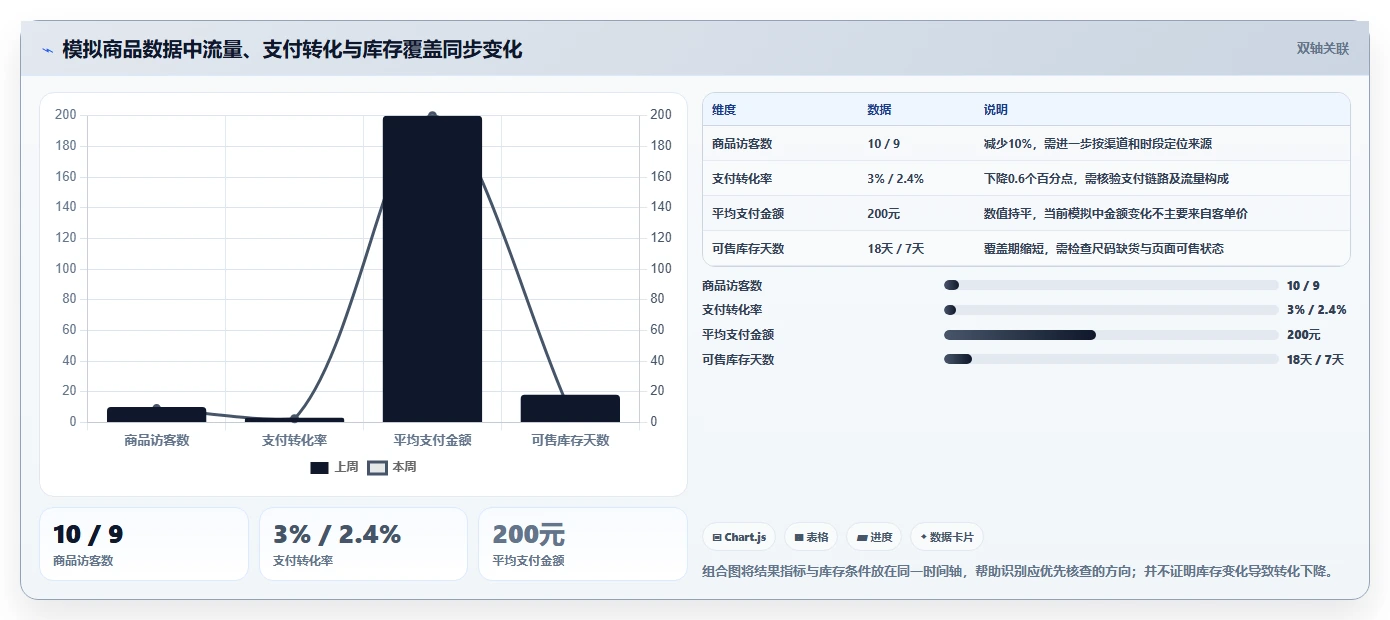The height and width of the screenshot is (620, 1390).
Task: Click the dashboard title 模拟商品数据中流量
Action: (292, 50)
